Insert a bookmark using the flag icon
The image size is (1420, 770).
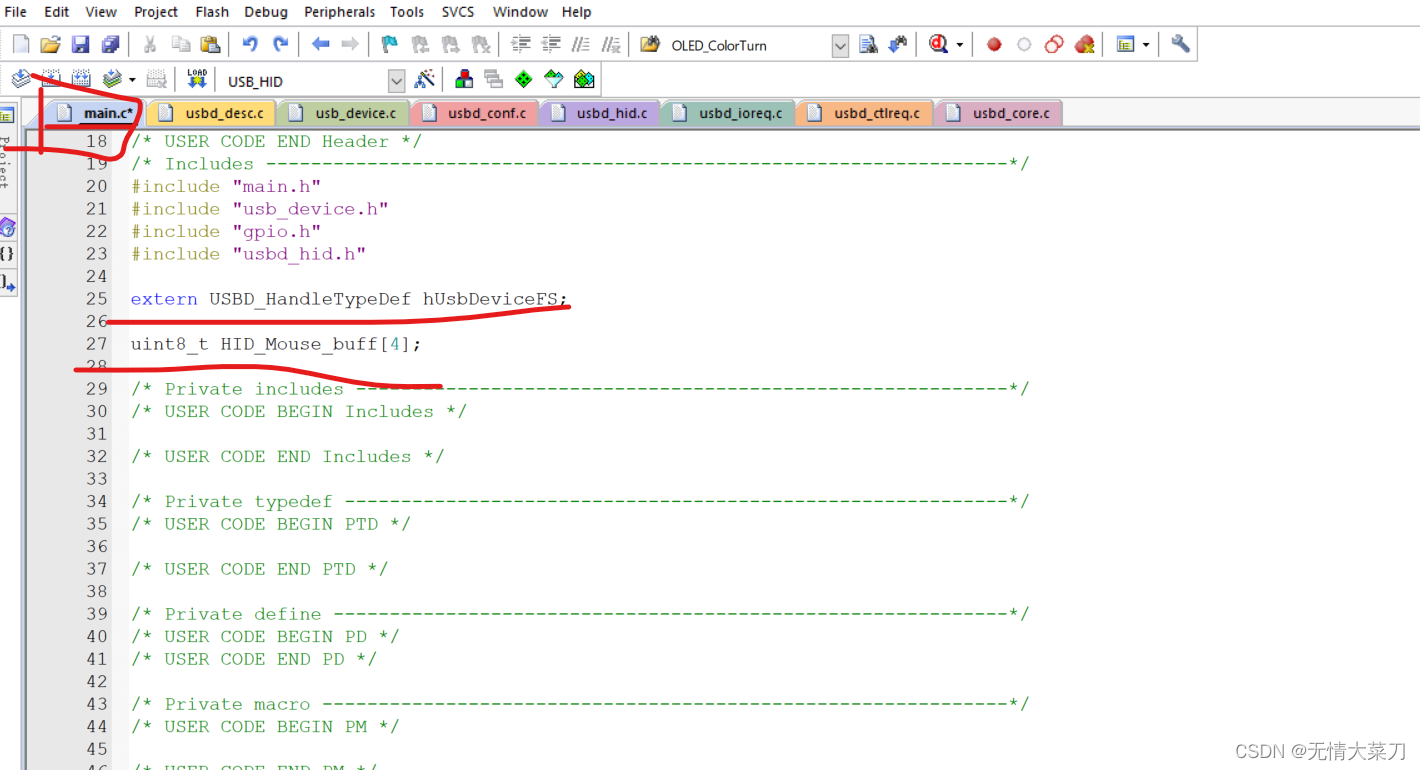coord(390,45)
